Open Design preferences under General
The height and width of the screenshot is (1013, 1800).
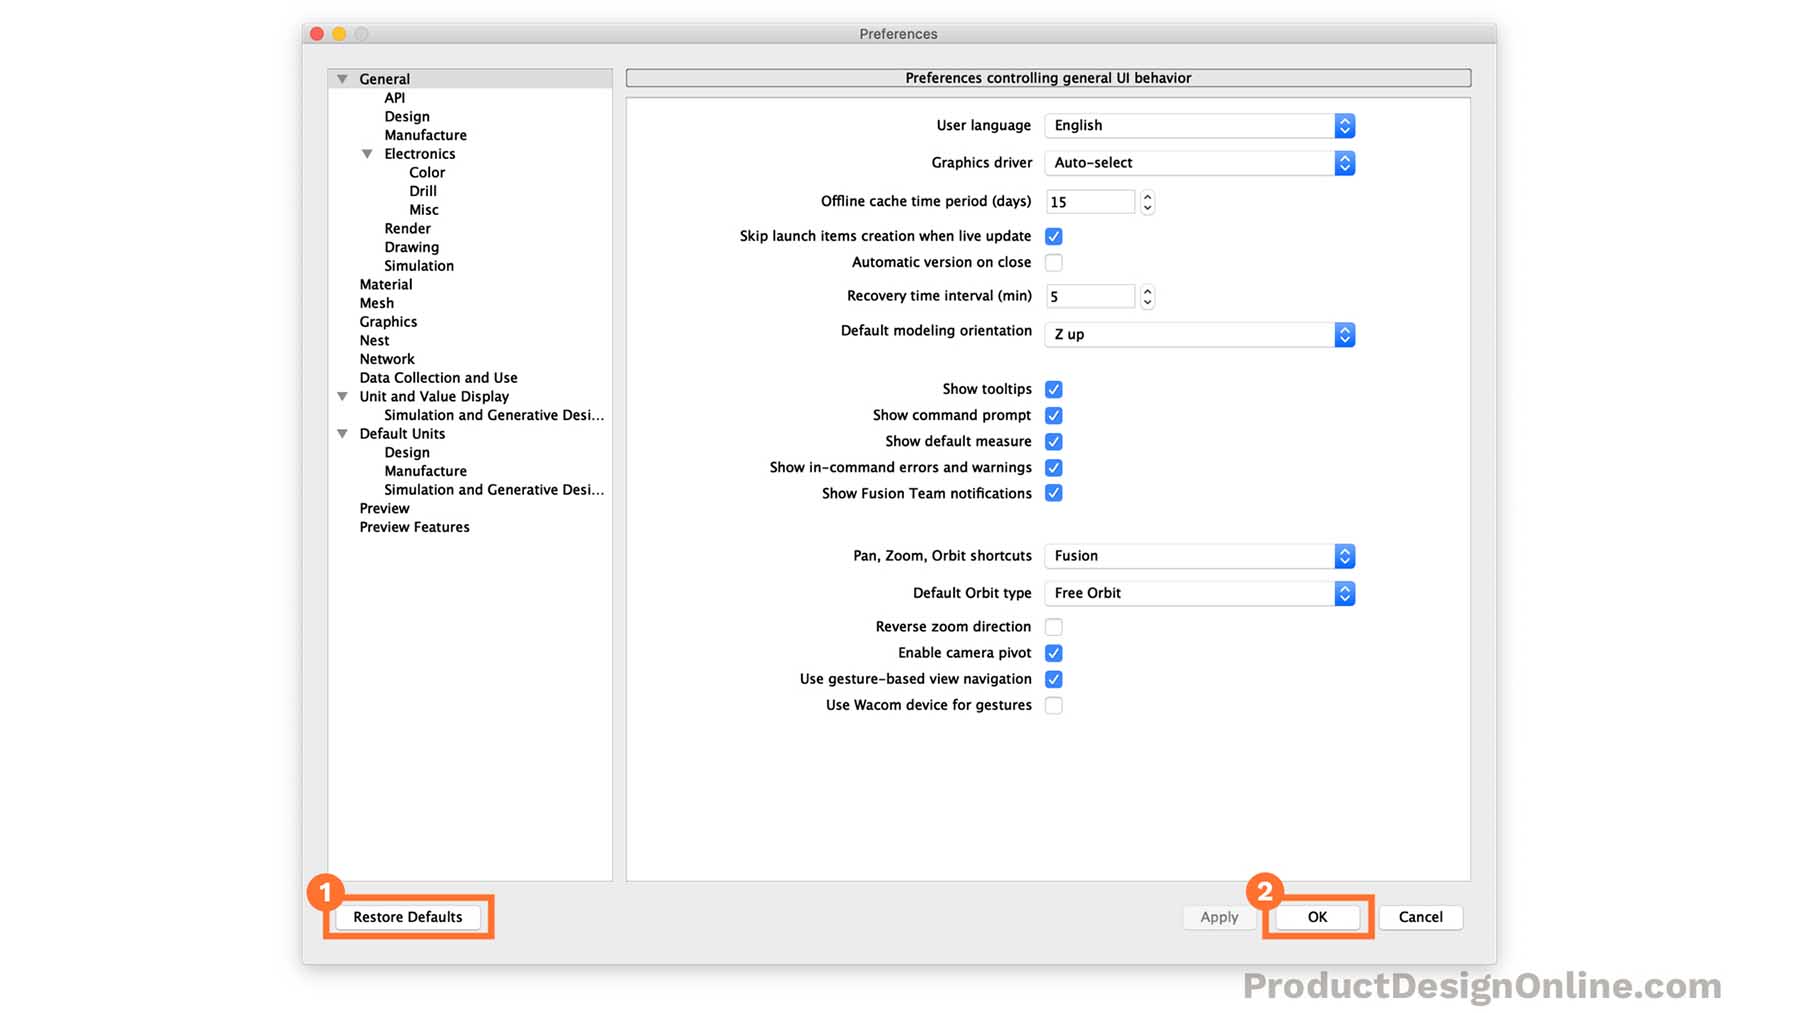[x=407, y=117]
